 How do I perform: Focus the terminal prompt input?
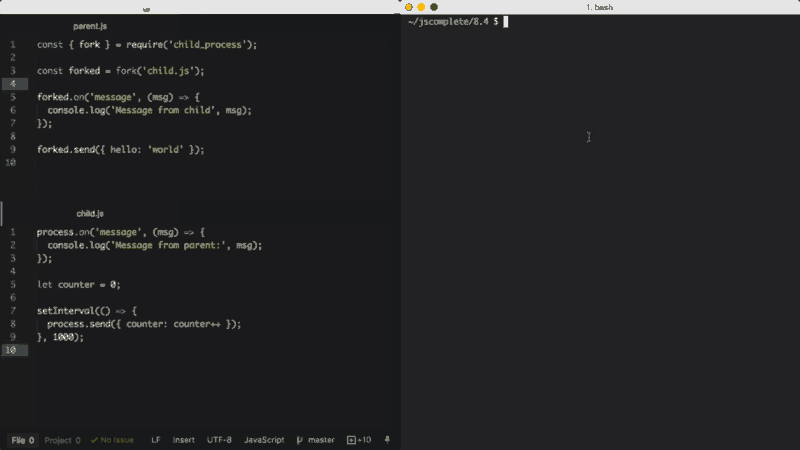[x=506, y=21]
